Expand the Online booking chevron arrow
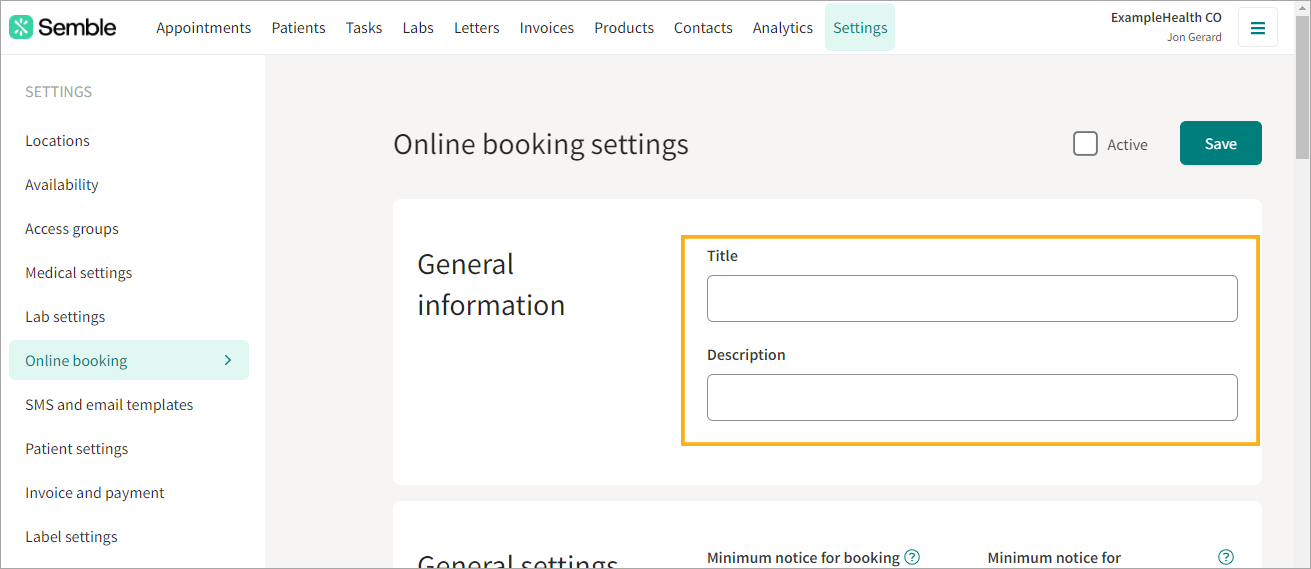This screenshot has height=569, width=1311. tap(228, 360)
